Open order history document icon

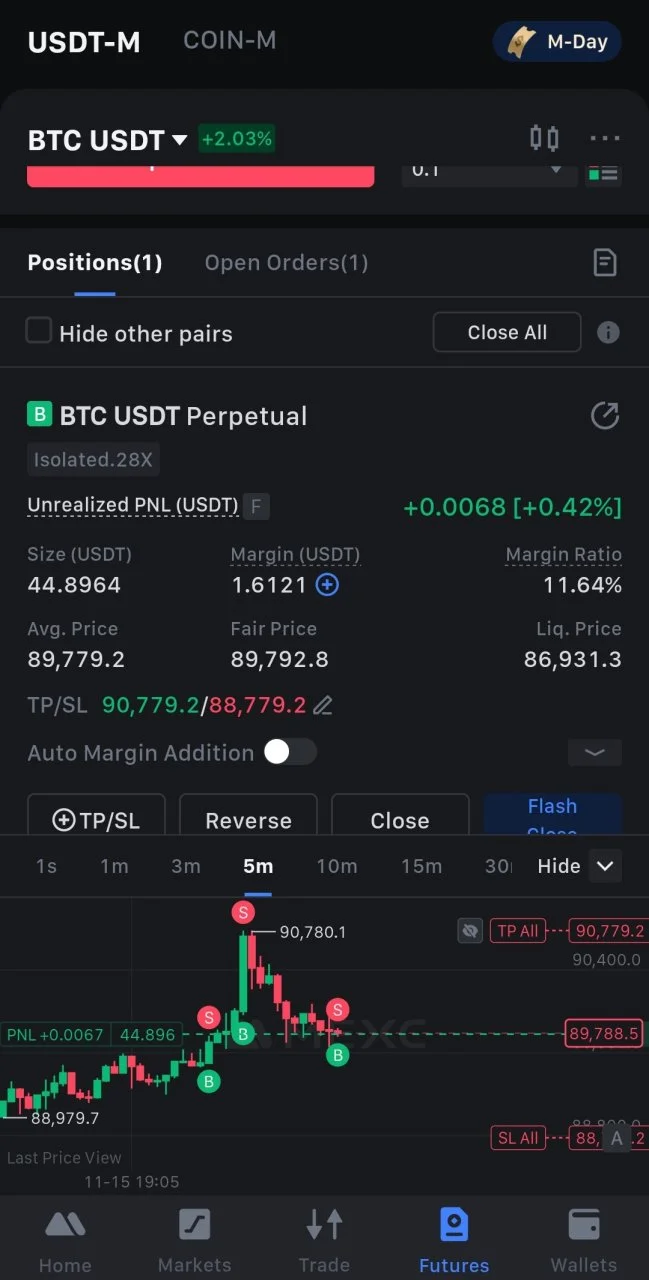(605, 263)
